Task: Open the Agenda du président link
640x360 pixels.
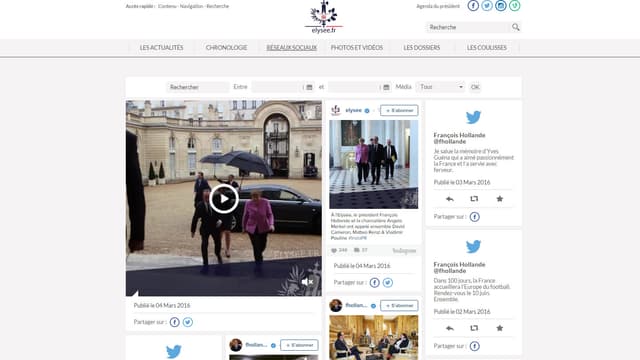Action: point(438,6)
